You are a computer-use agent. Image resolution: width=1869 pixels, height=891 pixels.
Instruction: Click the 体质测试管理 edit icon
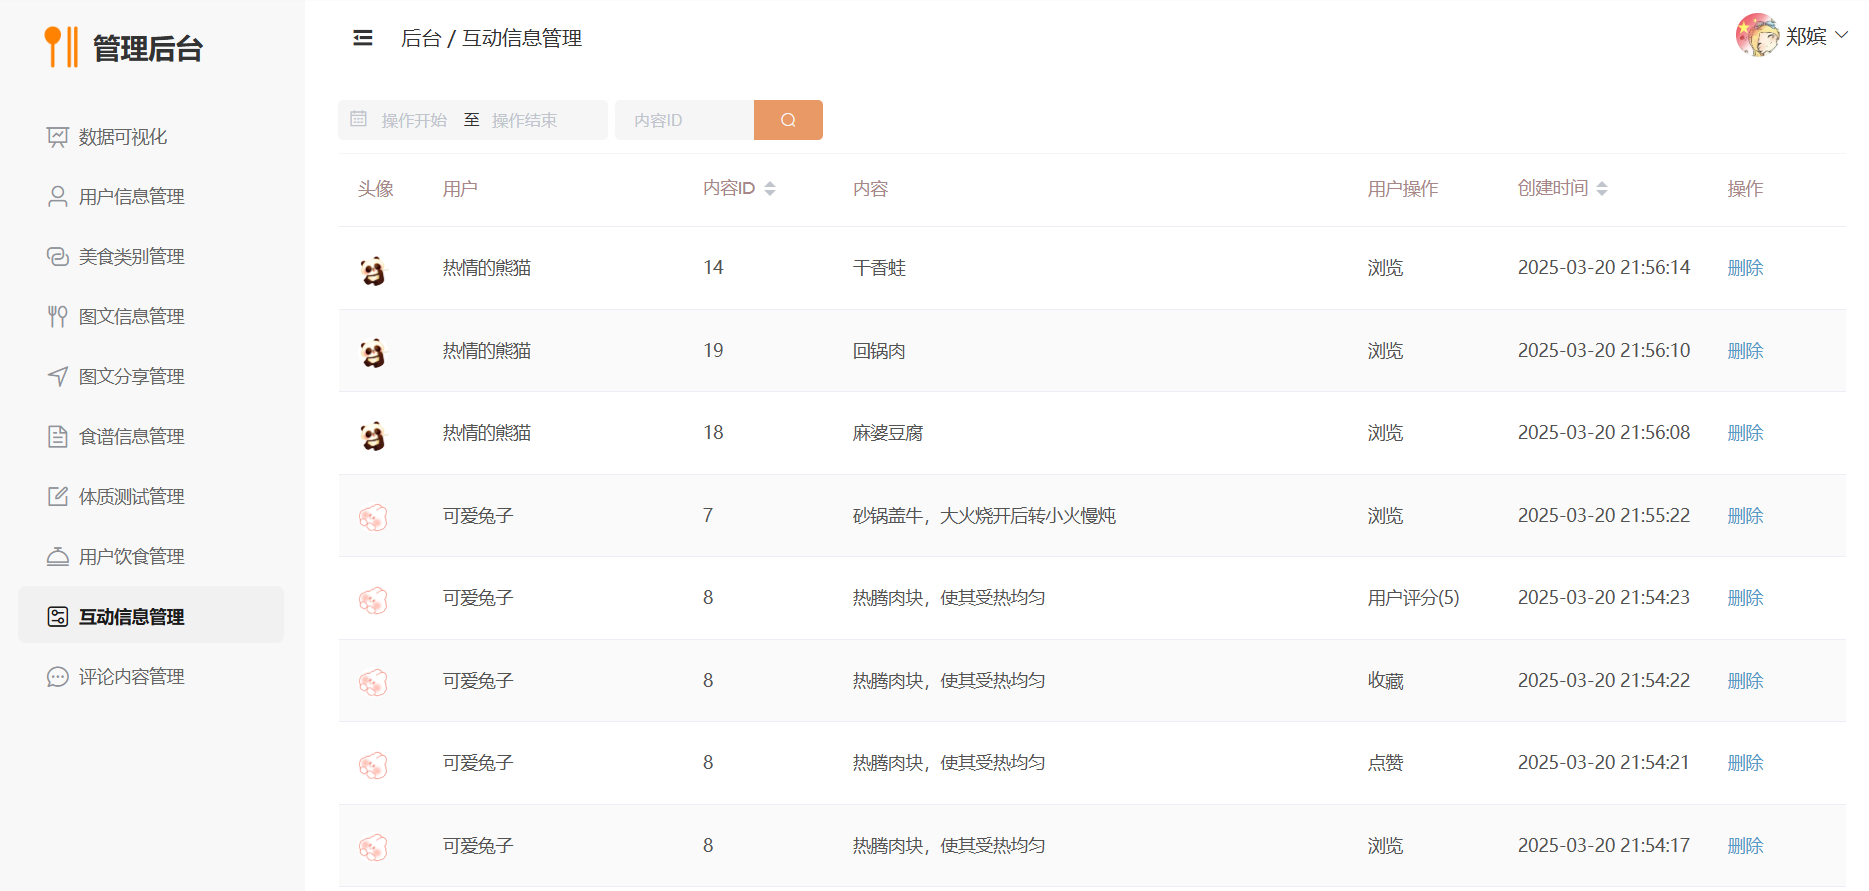pos(58,497)
